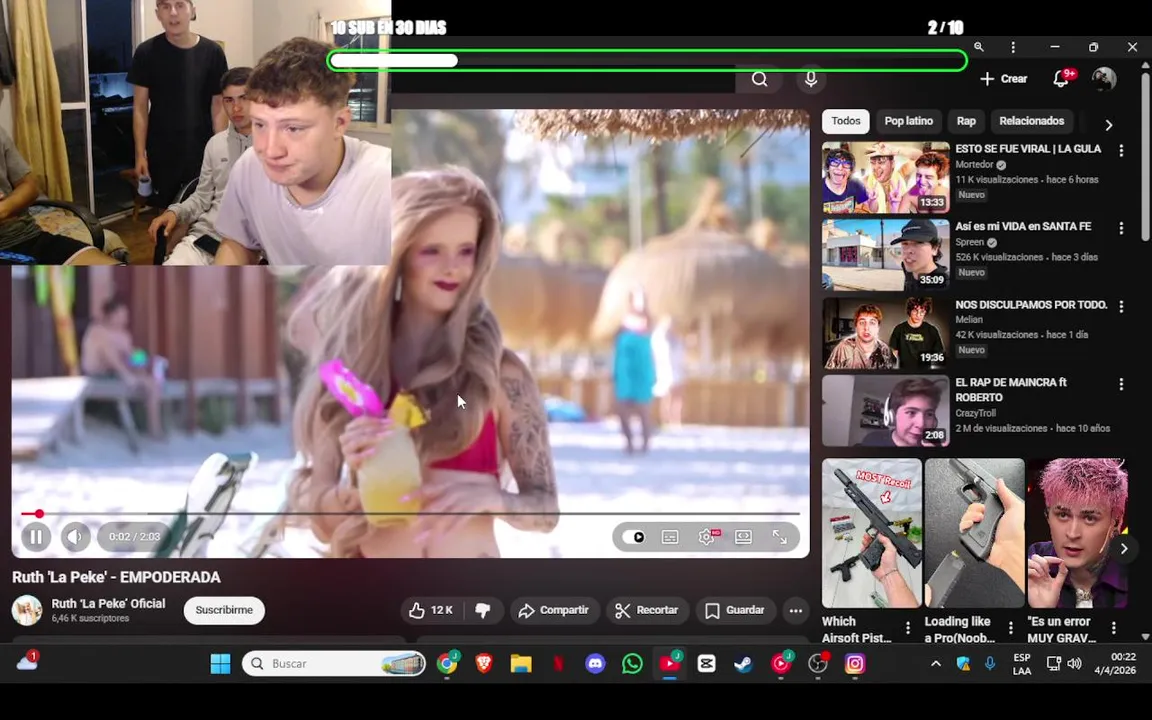
Task: Open the Which Airsoft Pist... short
Action: [x=871, y=533]
